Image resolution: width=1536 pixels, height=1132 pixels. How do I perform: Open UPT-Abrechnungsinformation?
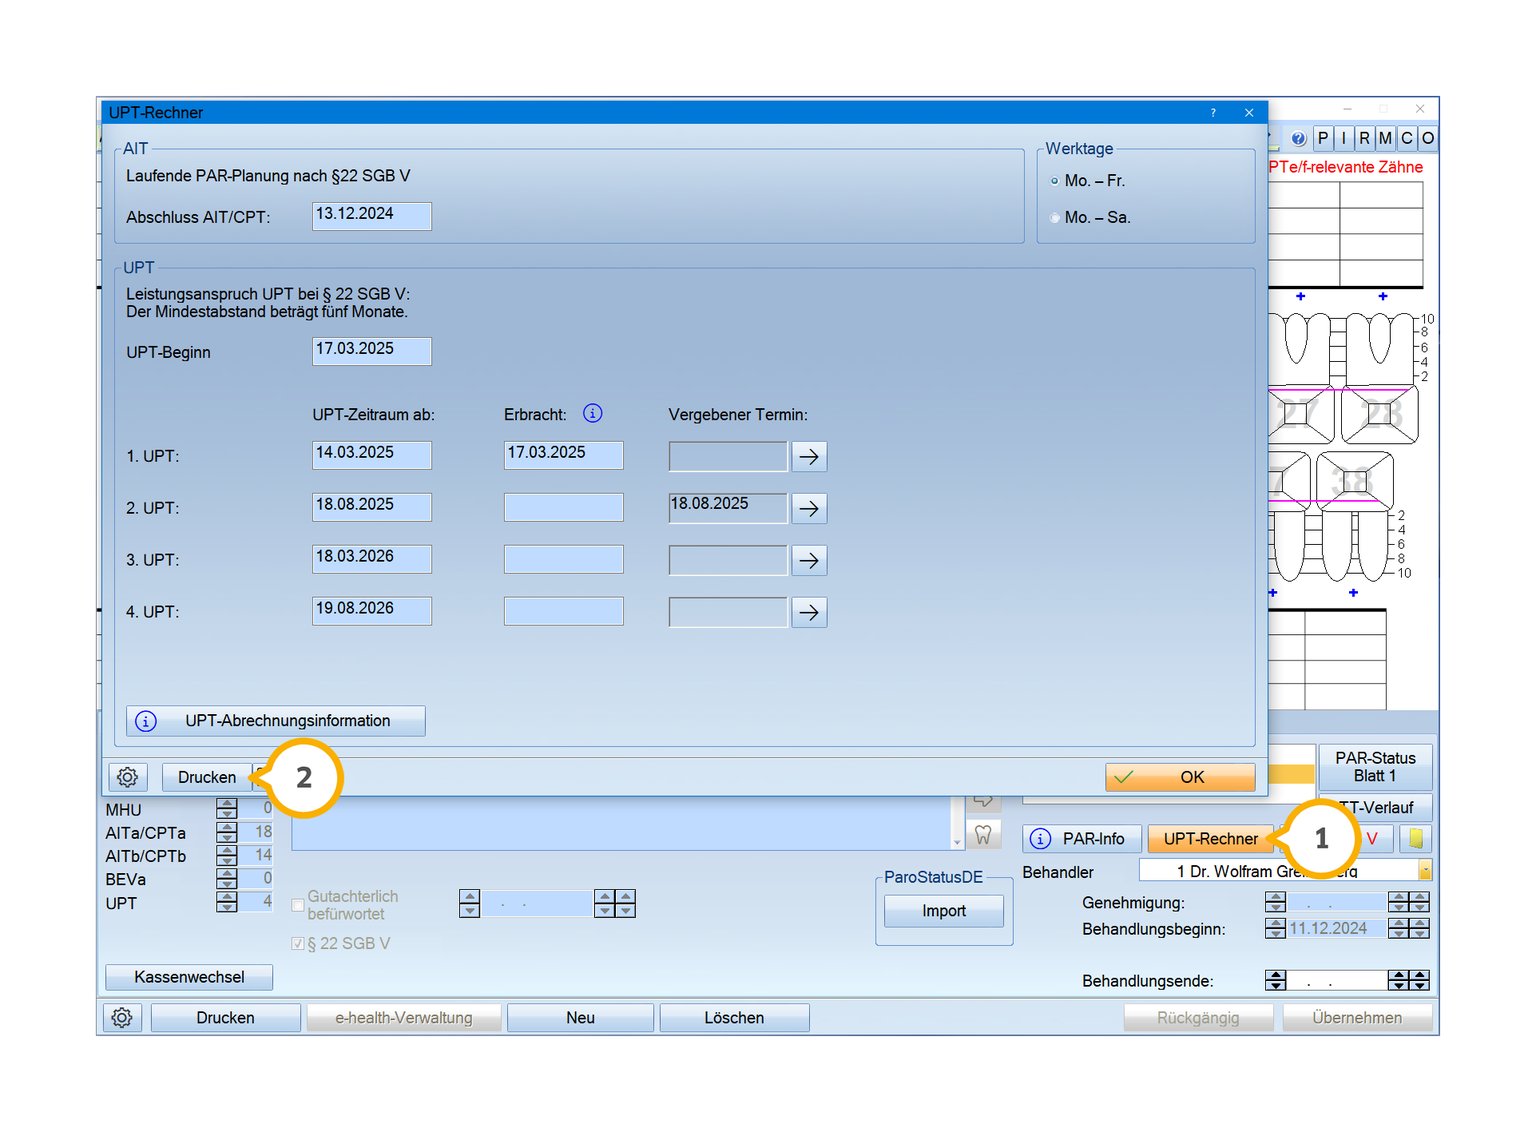(276, 721)
